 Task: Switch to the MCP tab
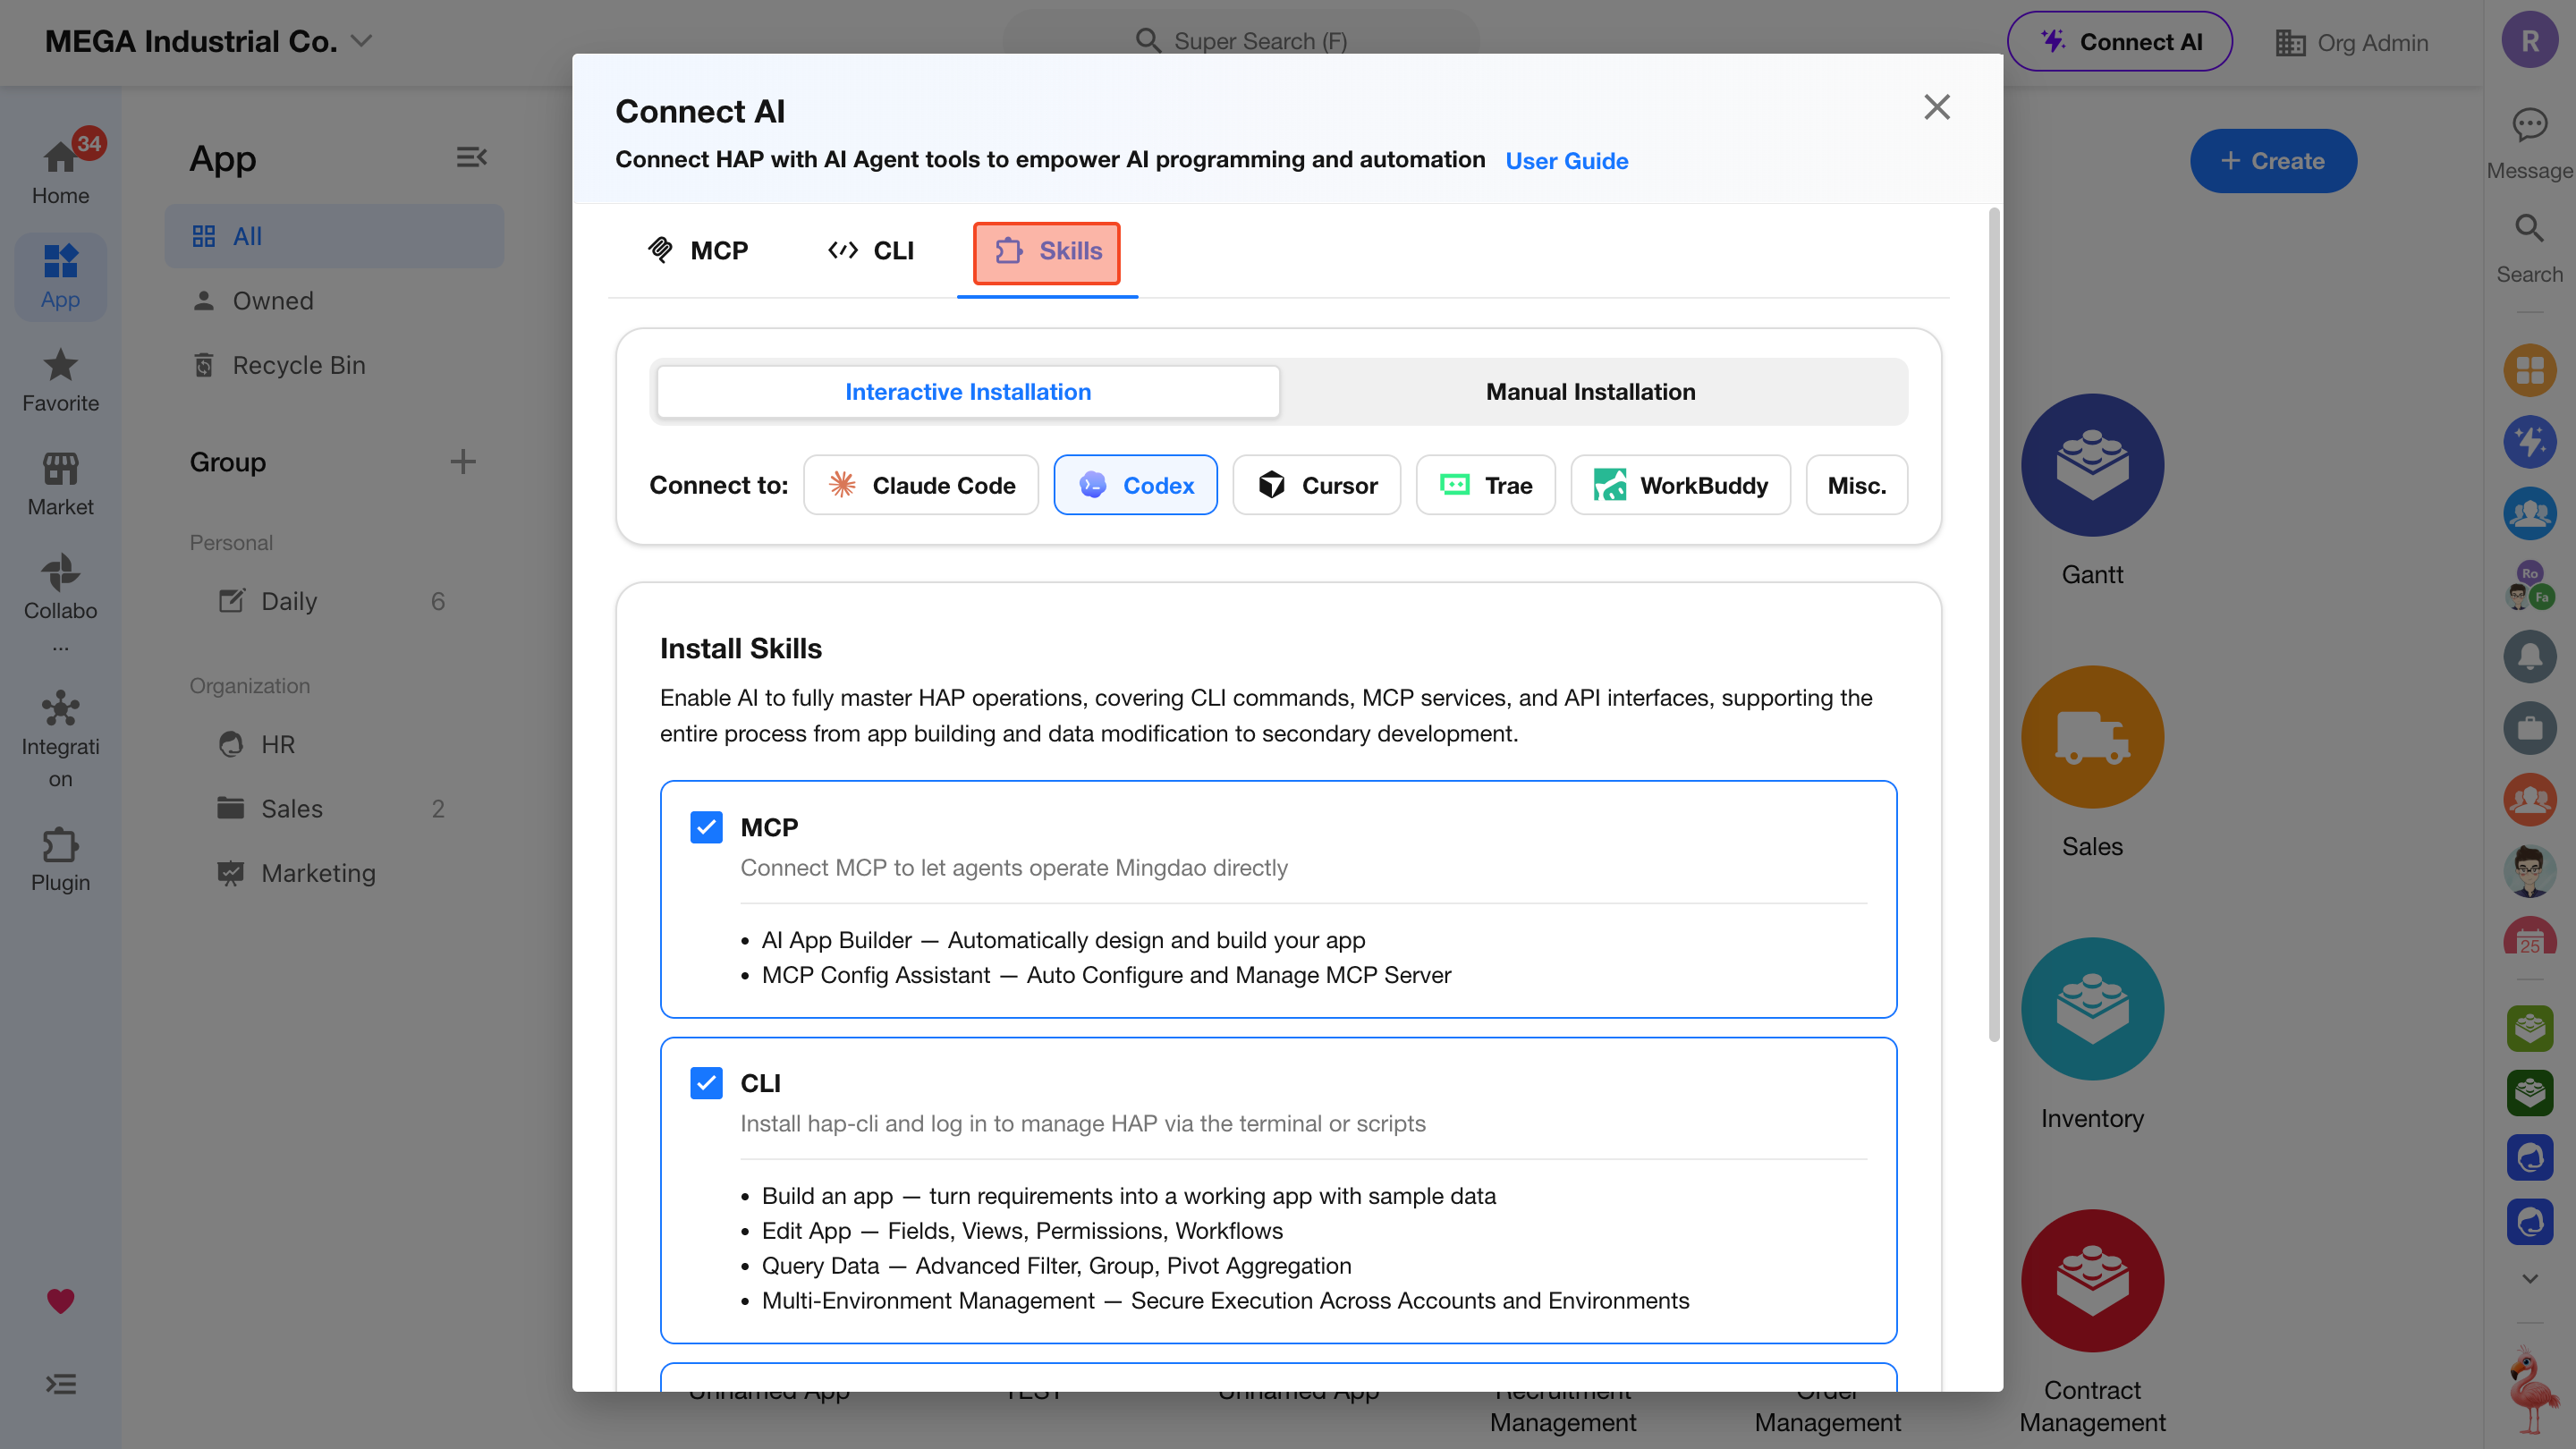pyautogui.click(x=698, y=250)
